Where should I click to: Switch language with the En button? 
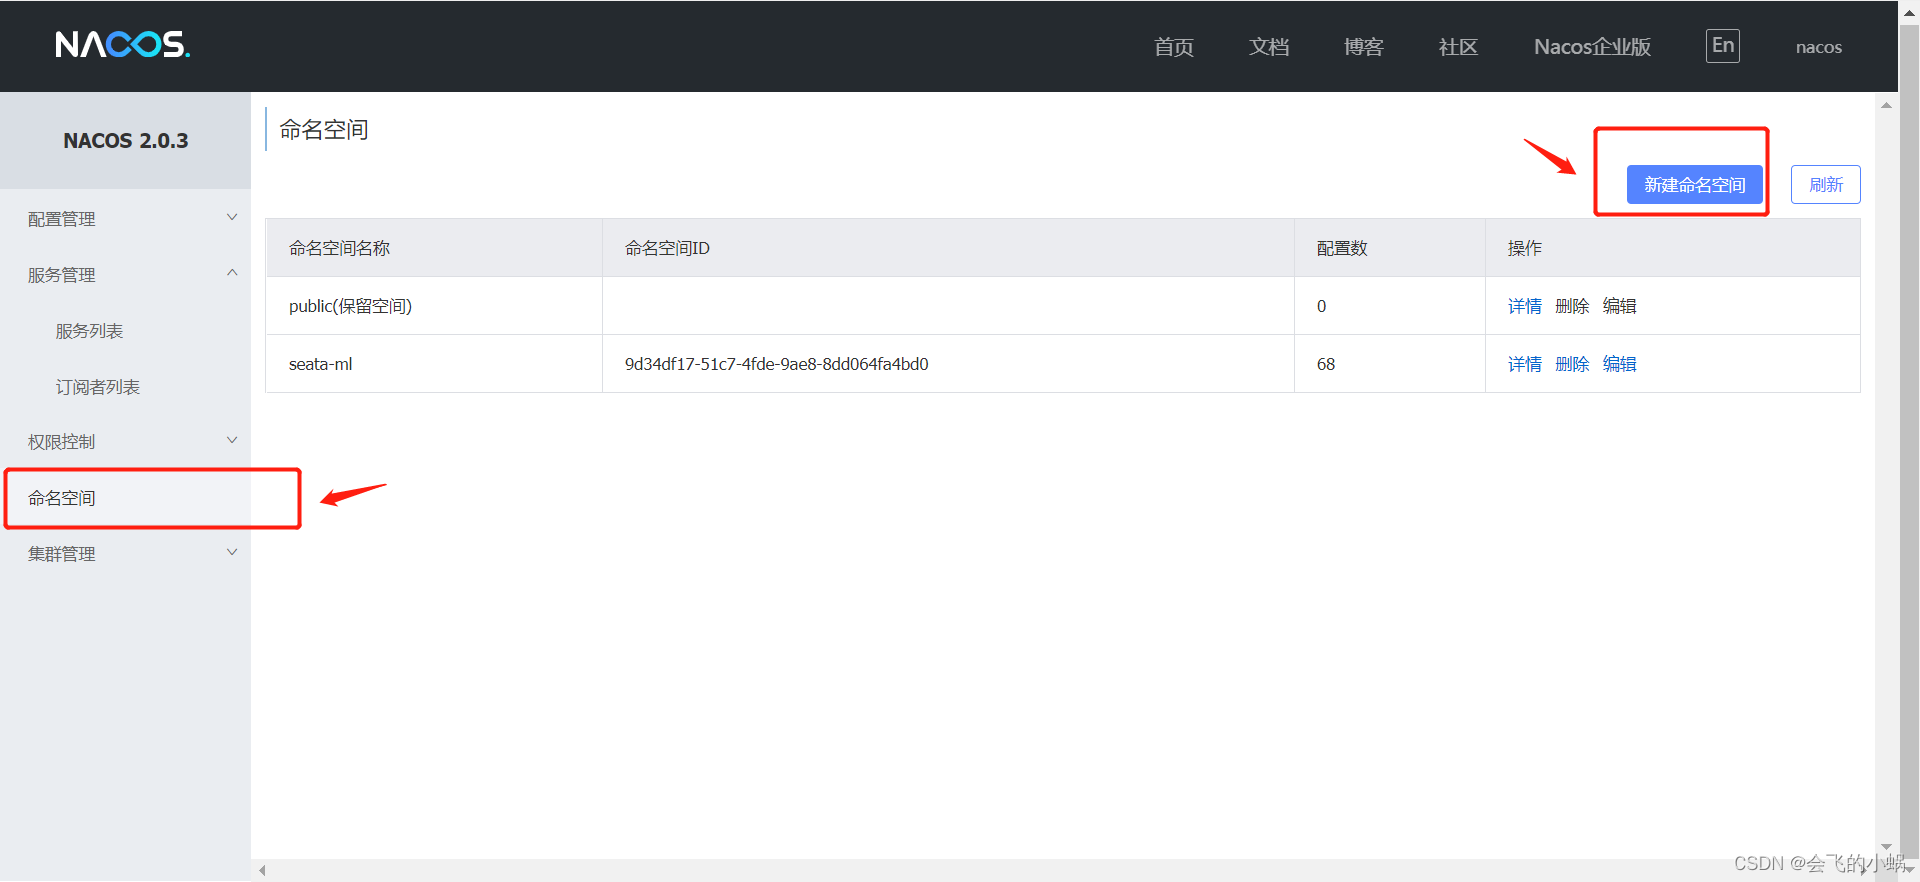[x=1722, y=46]
